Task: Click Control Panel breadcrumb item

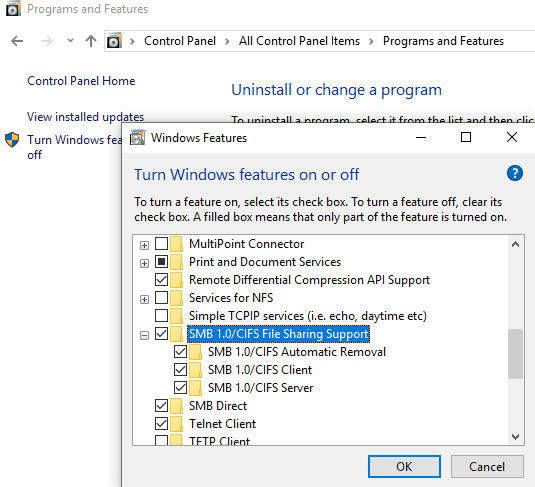Action: [180, 41]
